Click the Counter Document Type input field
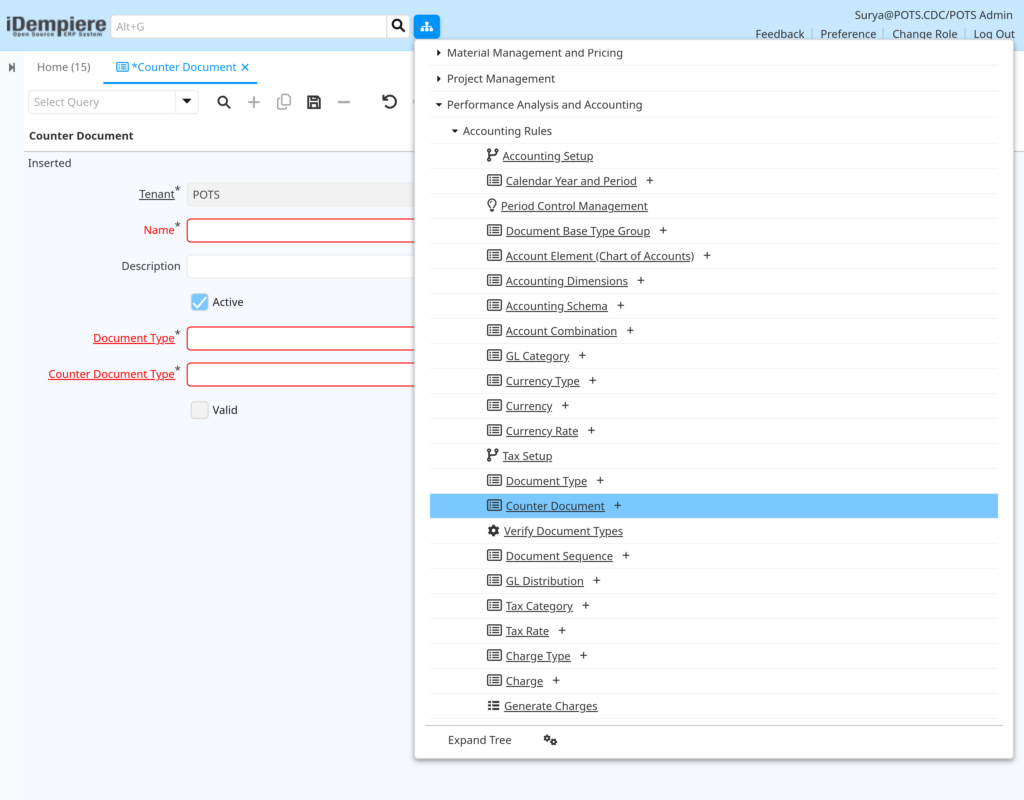This screenshot has height=800, width=1024. point(300,374)
